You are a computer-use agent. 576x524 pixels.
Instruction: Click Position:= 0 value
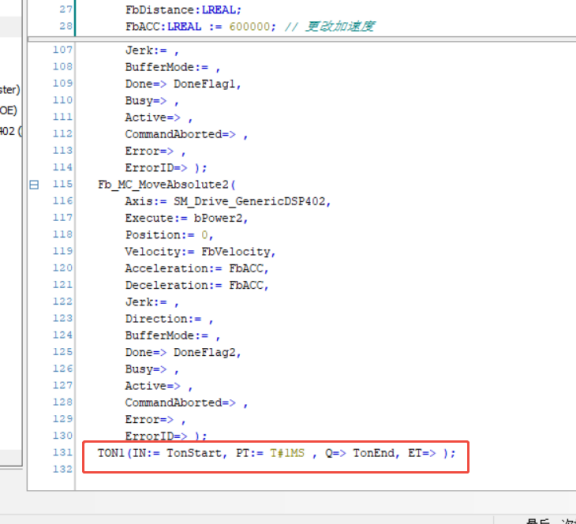click(204, 235)
